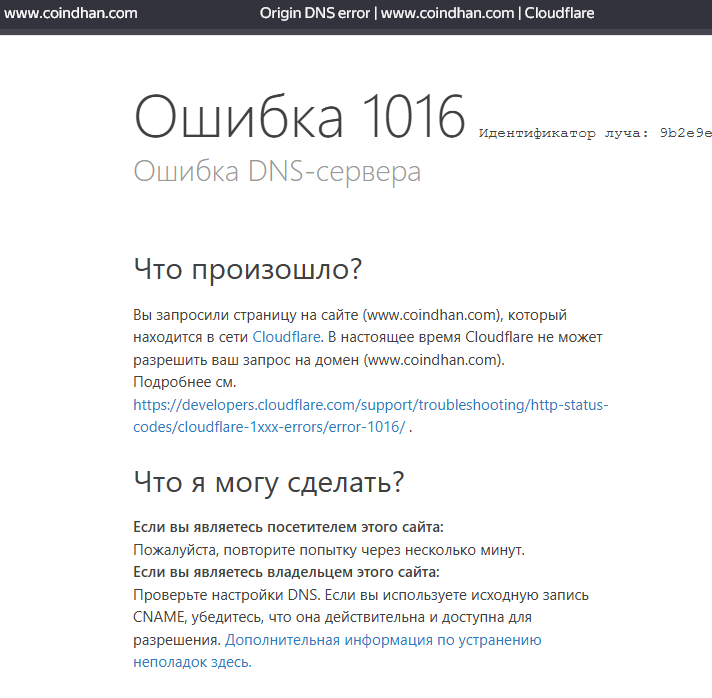Click the 'Подробнее см.' text
This screenshot has width=712, height=698.
pos(185,382)
